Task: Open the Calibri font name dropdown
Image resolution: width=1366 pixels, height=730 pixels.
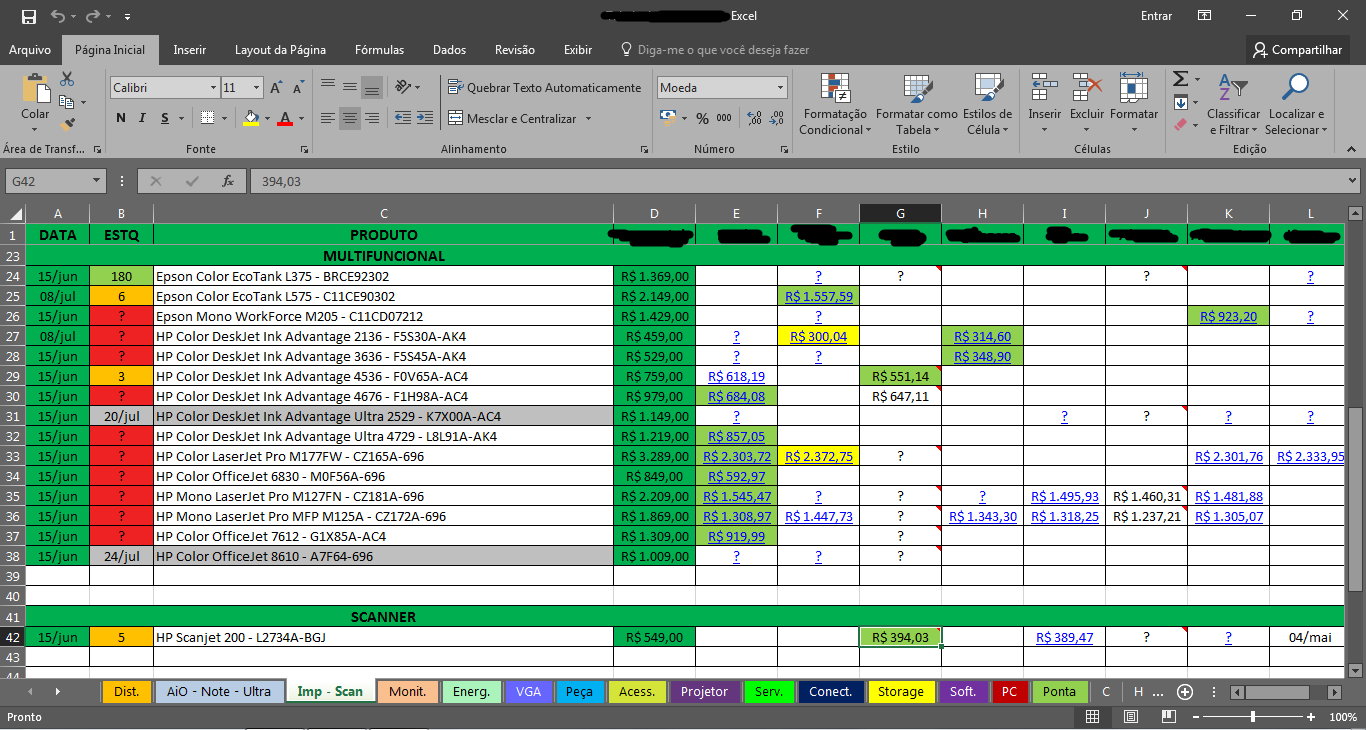Action: pos(213,88)
